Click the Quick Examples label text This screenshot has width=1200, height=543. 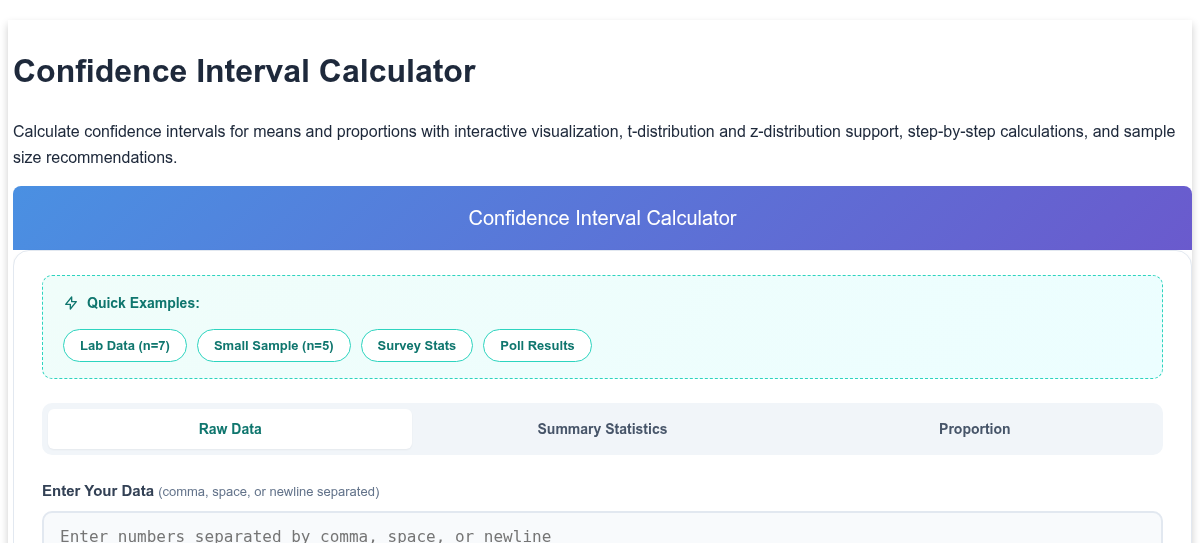click(x=143, y=303)
